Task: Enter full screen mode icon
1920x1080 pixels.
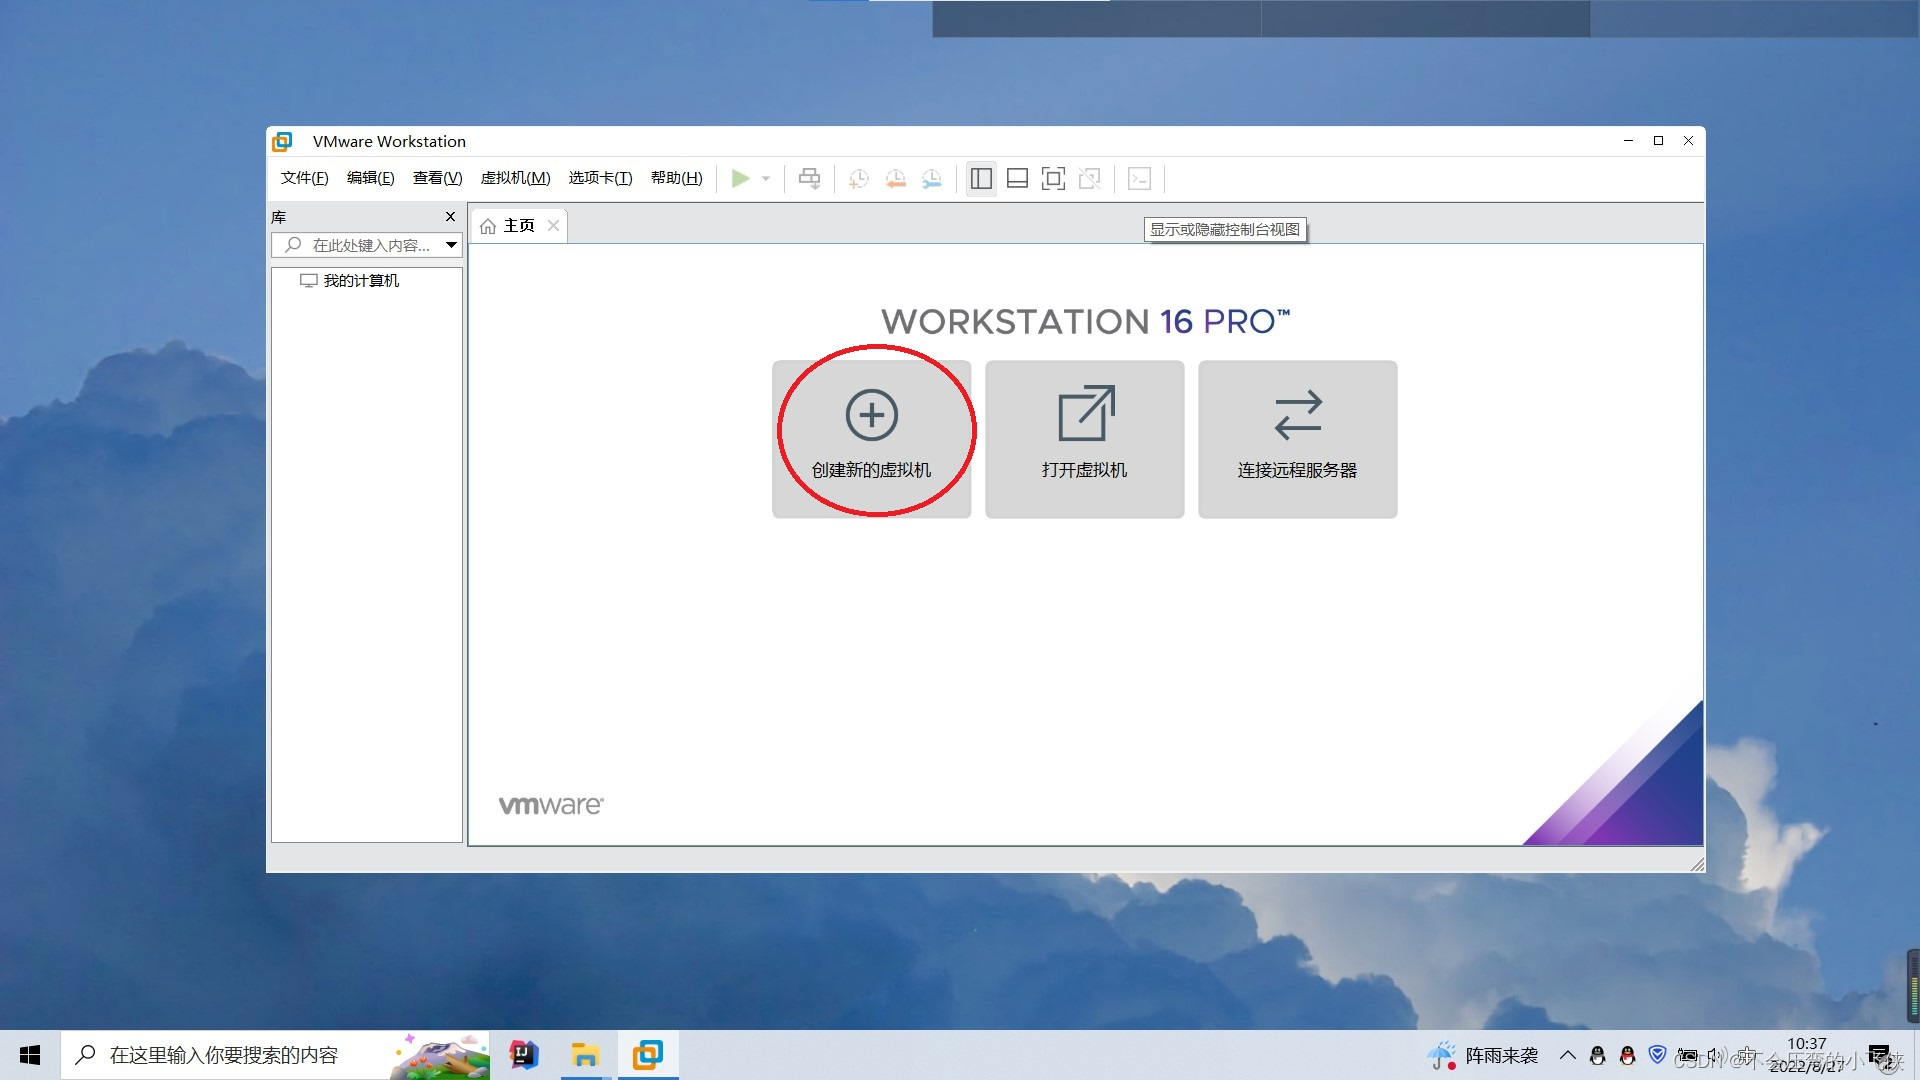Action: point(1053,179)
